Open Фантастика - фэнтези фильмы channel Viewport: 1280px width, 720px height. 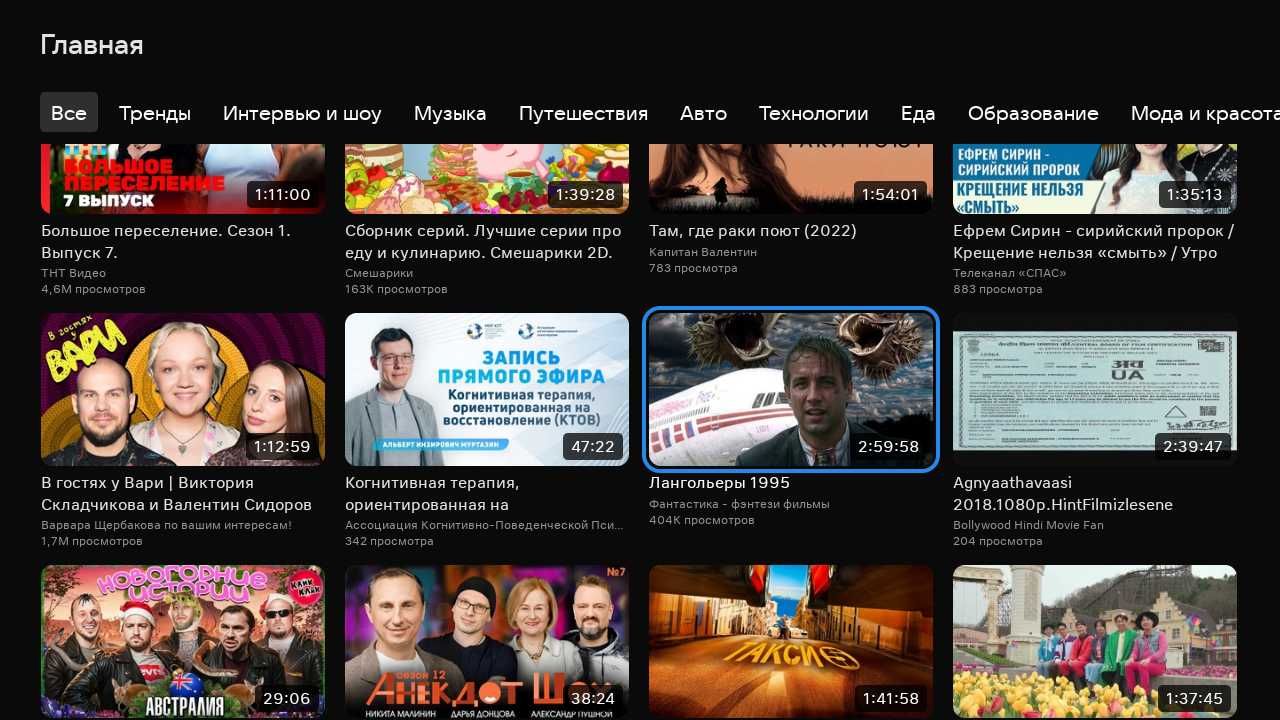739,504
